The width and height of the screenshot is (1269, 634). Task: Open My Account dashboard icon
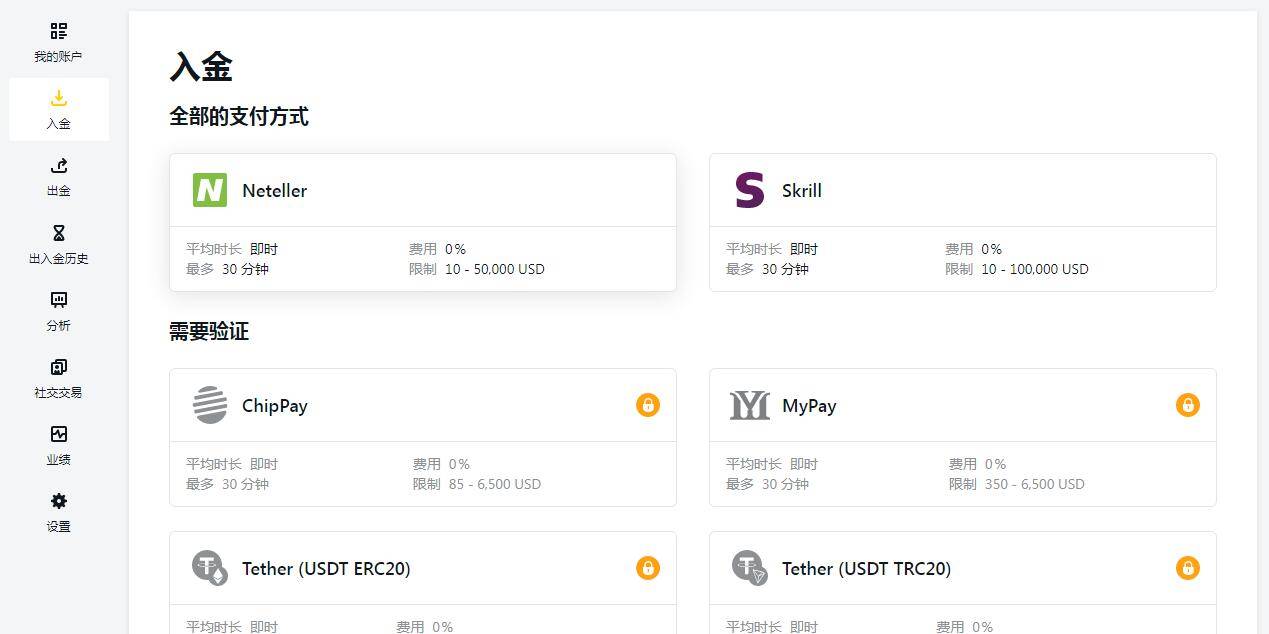pos(58,32)
